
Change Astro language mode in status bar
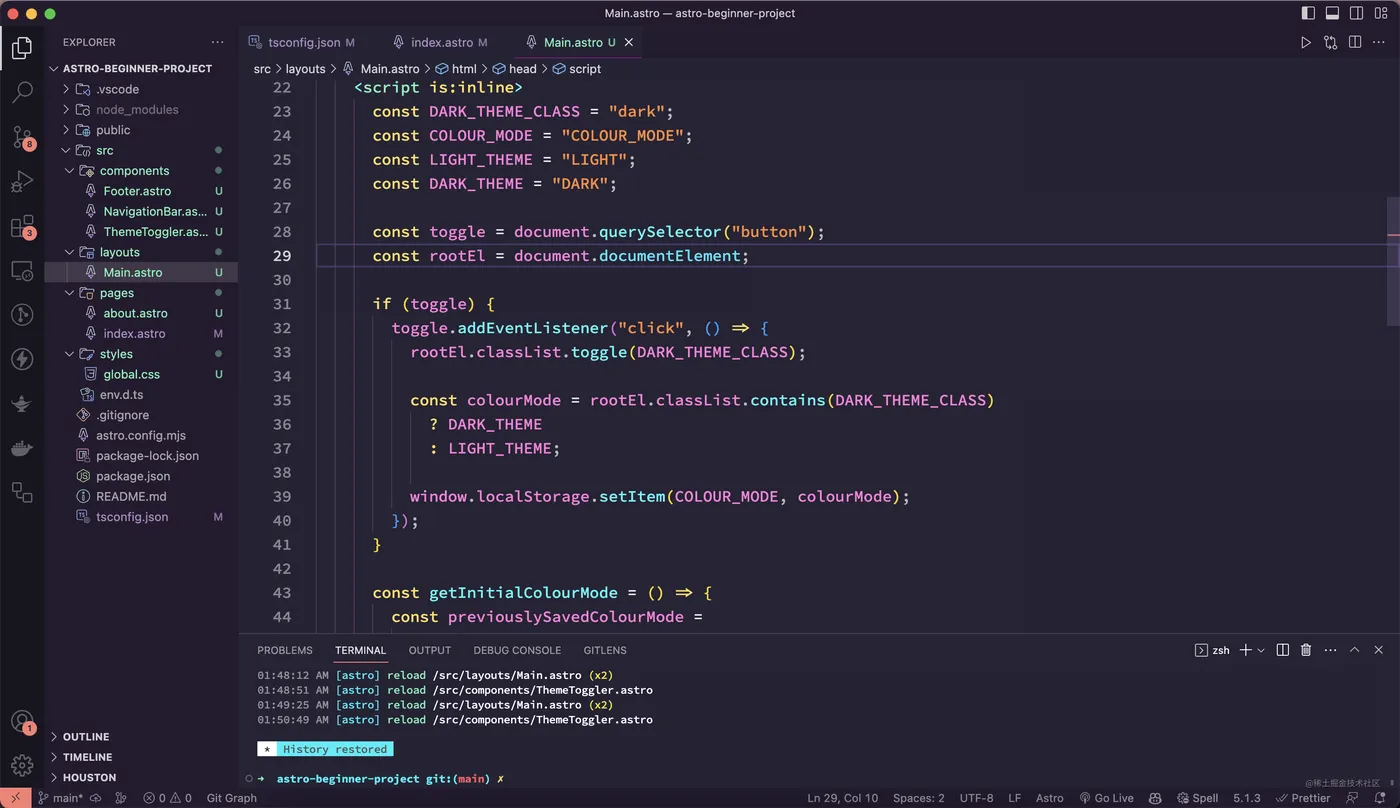point(1050,798)
